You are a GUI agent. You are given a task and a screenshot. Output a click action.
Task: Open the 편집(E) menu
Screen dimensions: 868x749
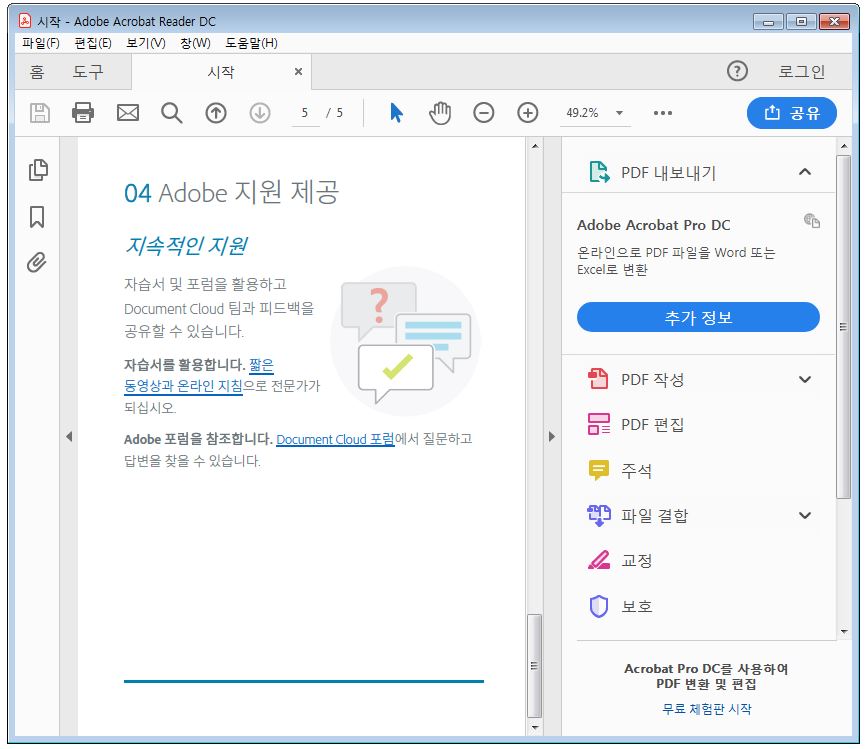93,43
